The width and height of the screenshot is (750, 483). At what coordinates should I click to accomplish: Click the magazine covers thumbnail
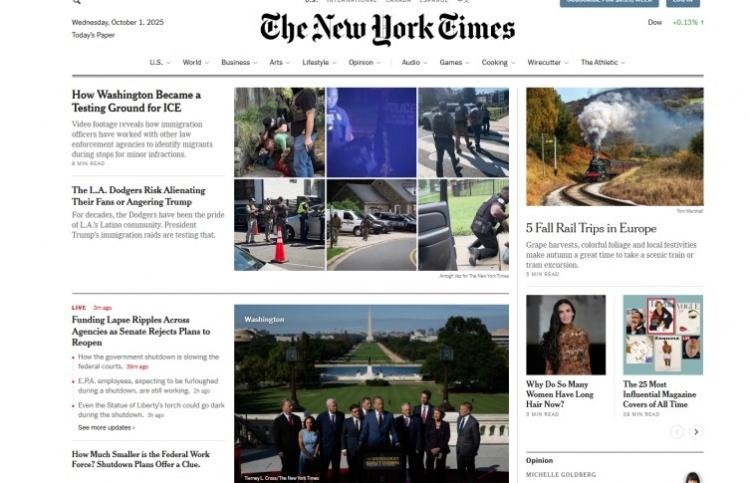pyautogui.click(x=663, y=335)
